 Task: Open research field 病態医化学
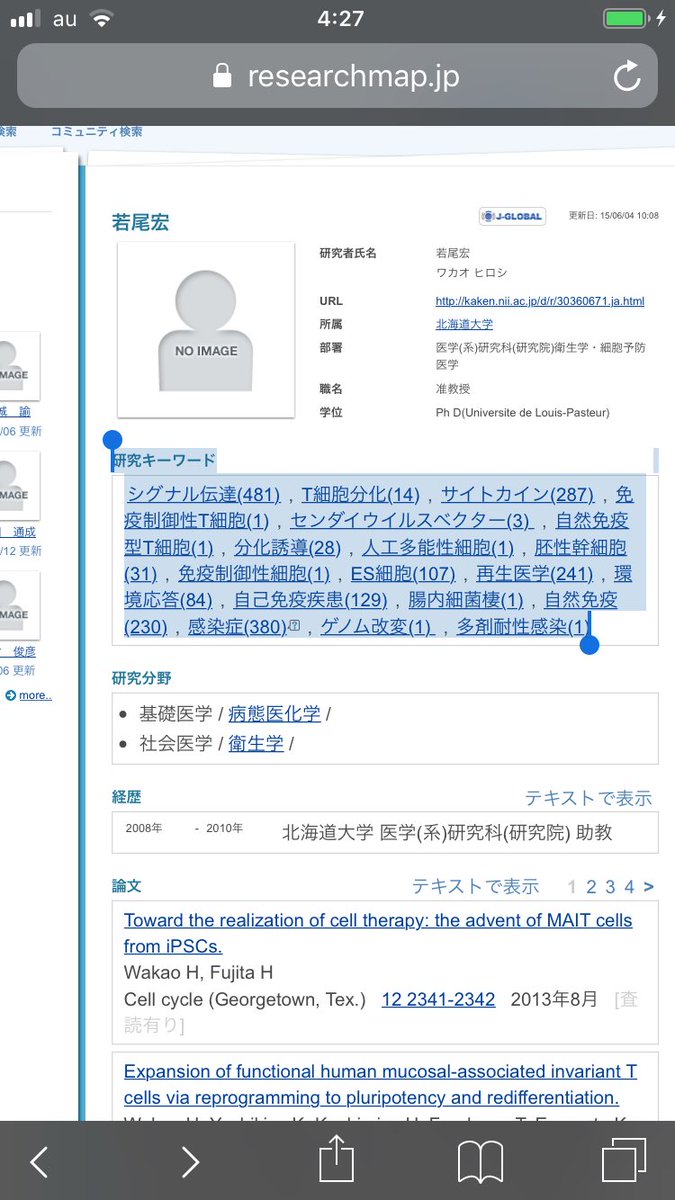[x=275, y=714]
